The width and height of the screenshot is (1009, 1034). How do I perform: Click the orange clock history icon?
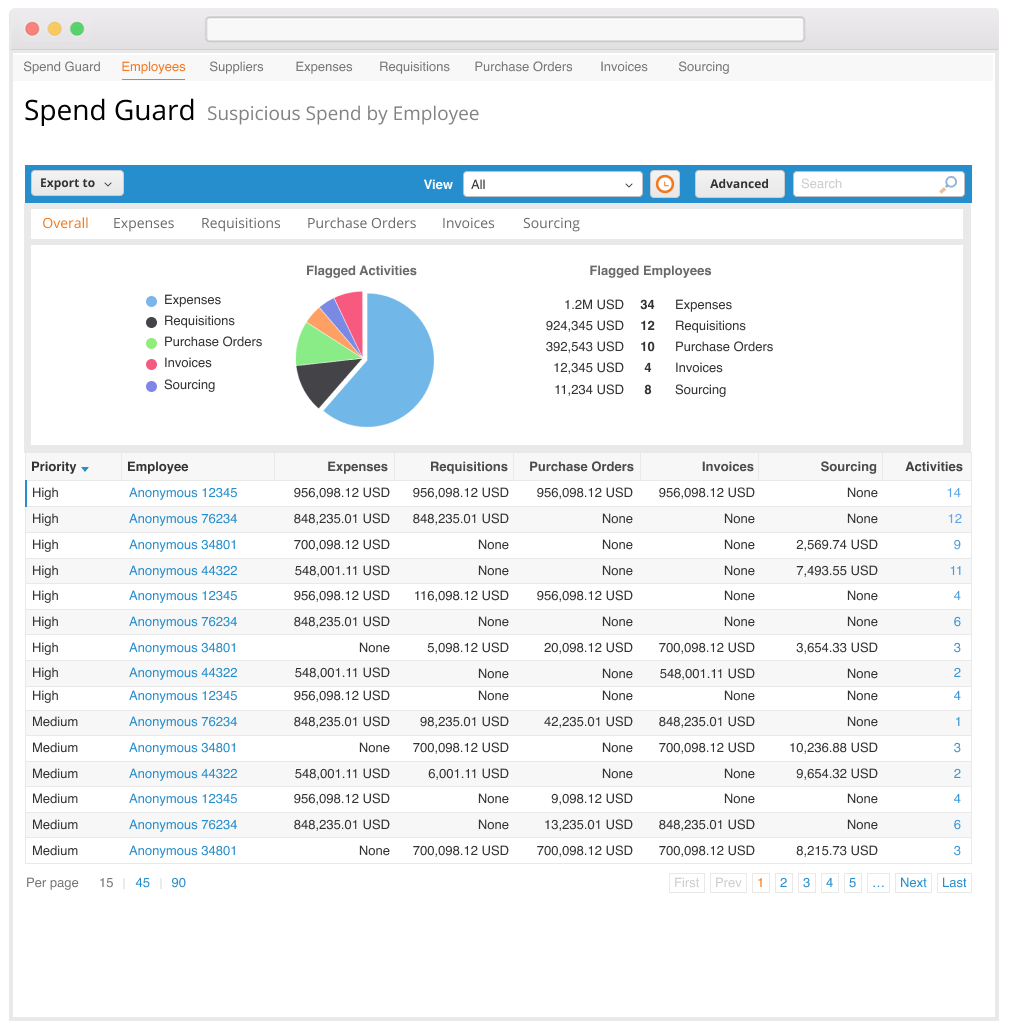(664, 184)
